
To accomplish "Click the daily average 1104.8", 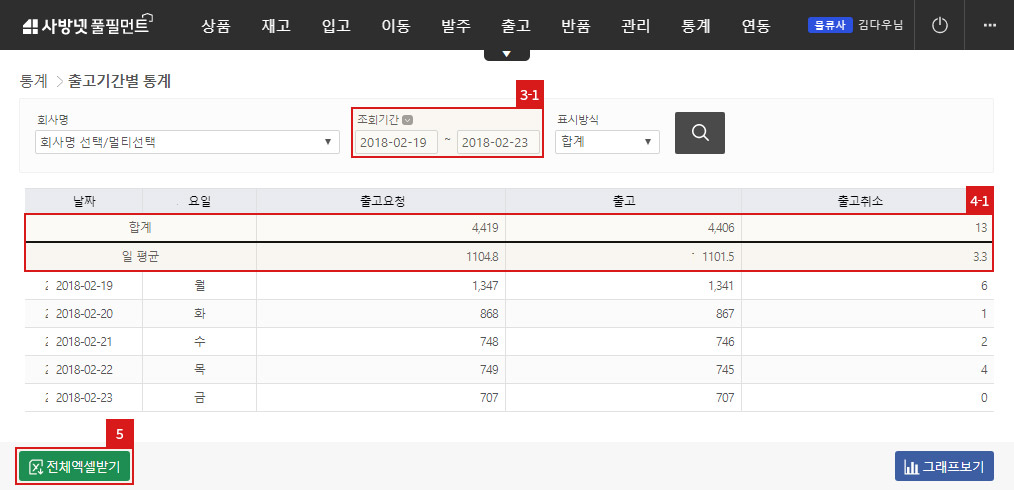I will 483,257.
